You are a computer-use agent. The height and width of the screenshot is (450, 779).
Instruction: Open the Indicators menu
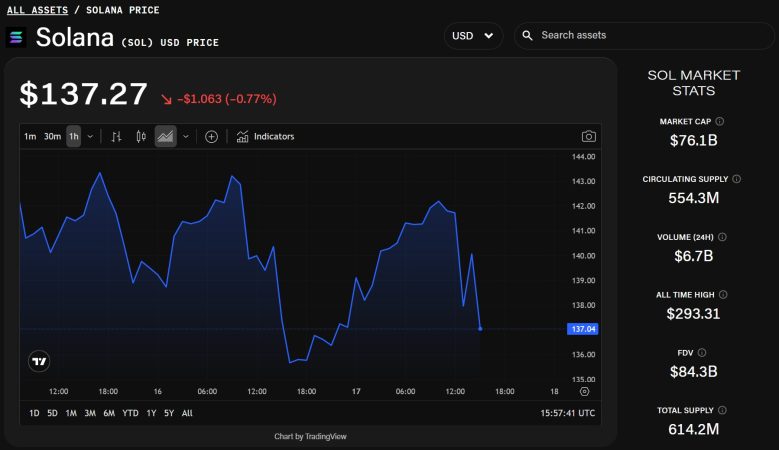[265, 136]
